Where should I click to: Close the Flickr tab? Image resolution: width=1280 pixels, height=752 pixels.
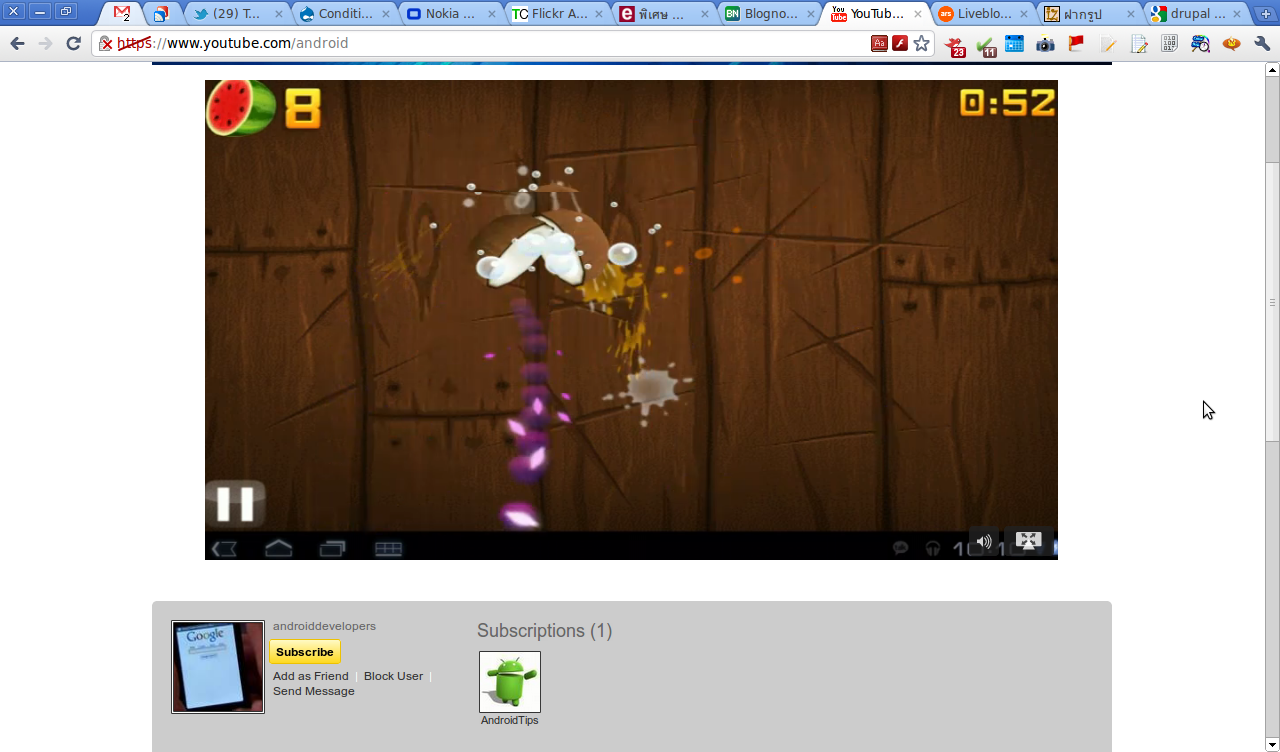[598, 14]
